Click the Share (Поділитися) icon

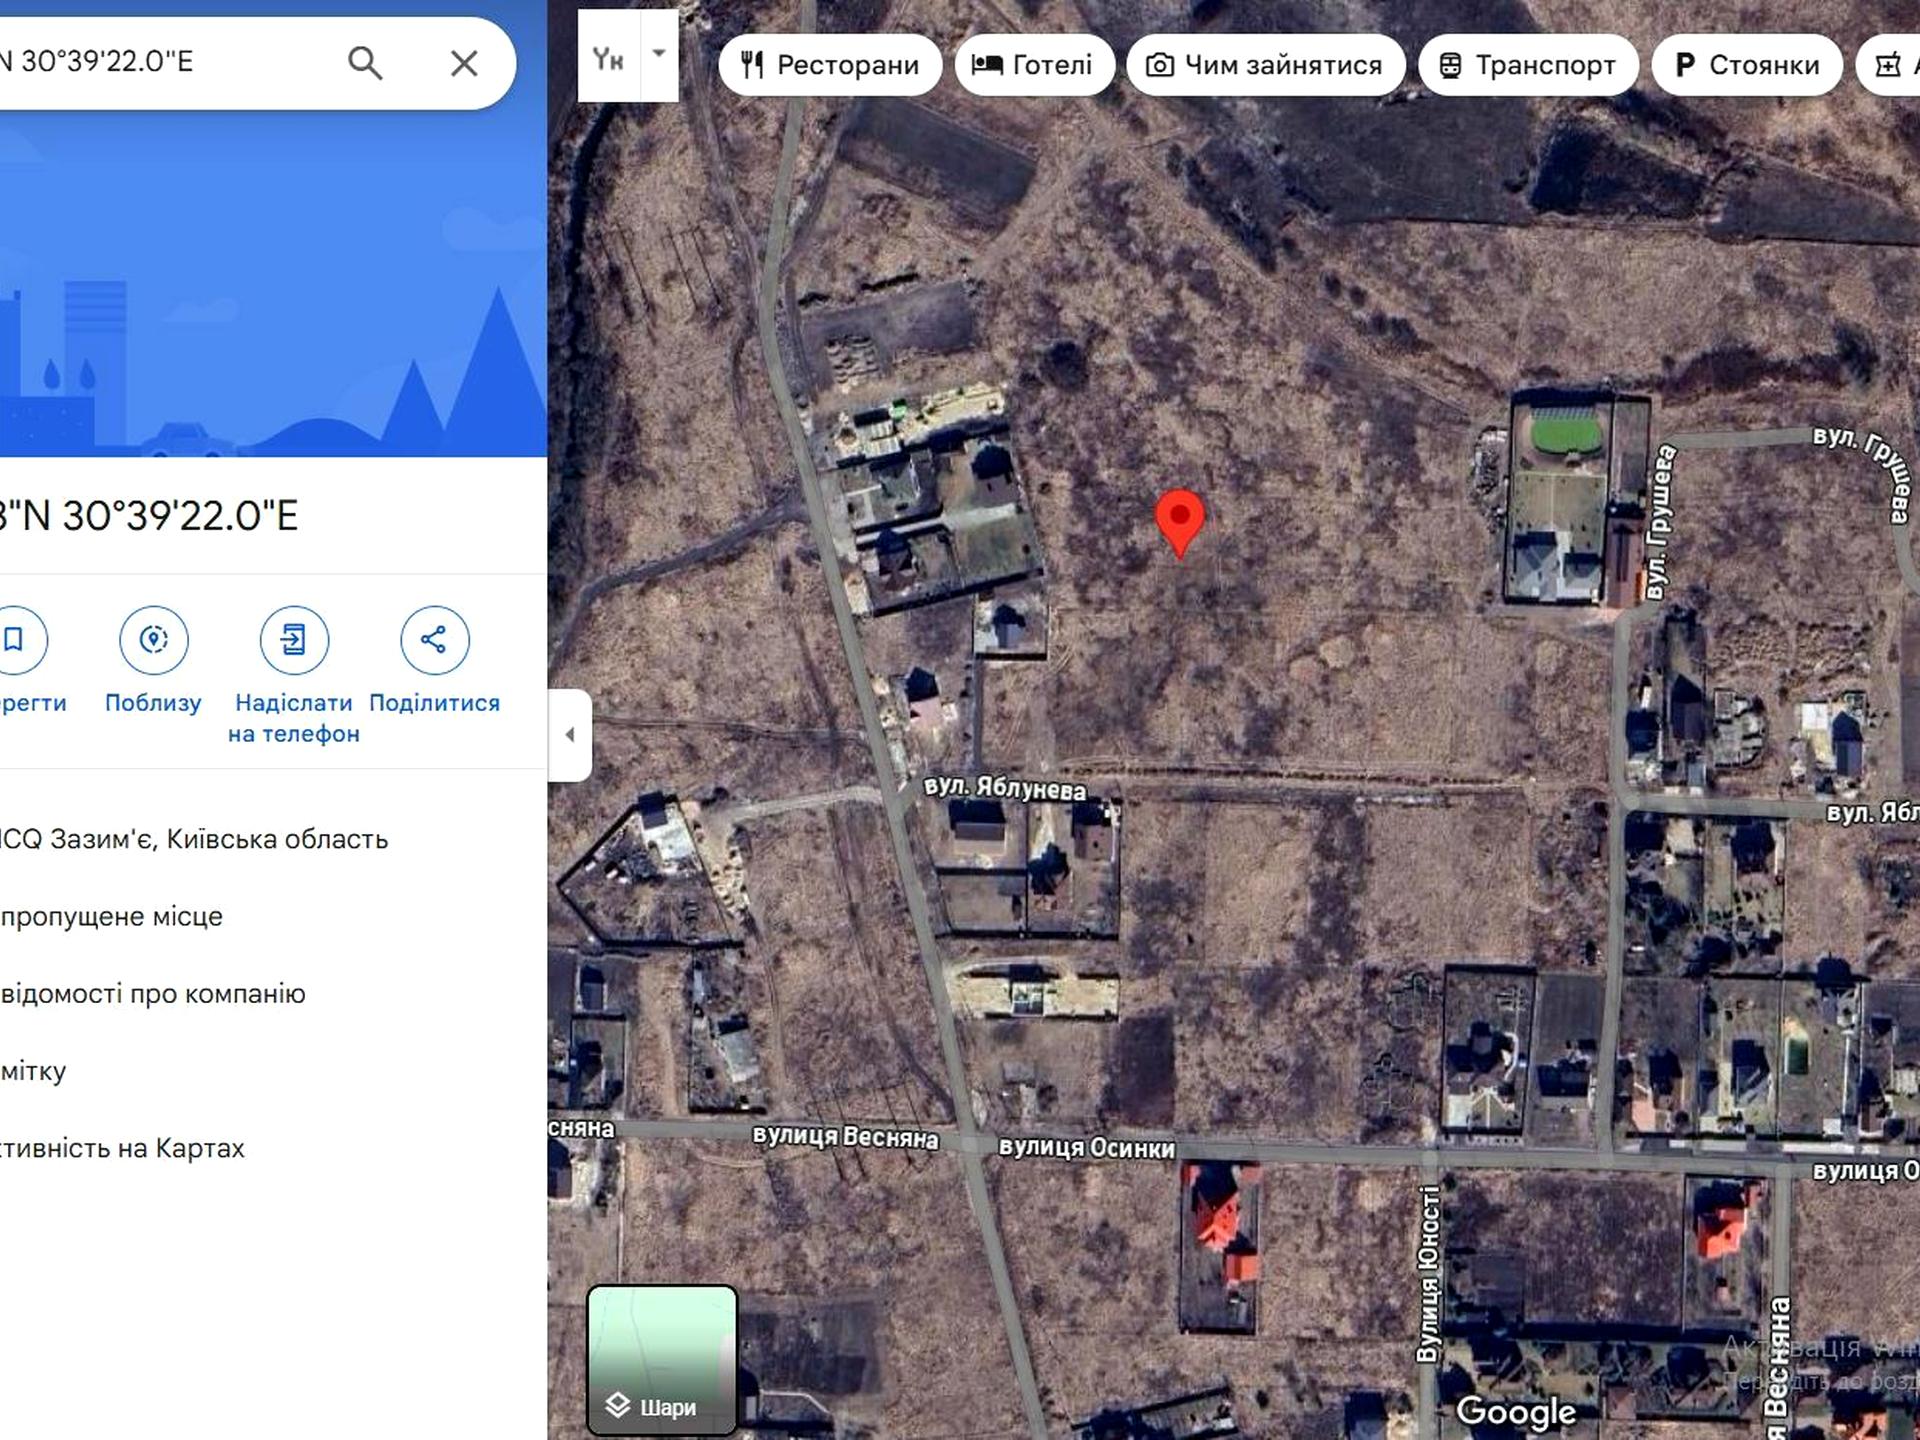click(x=434, y=640)
